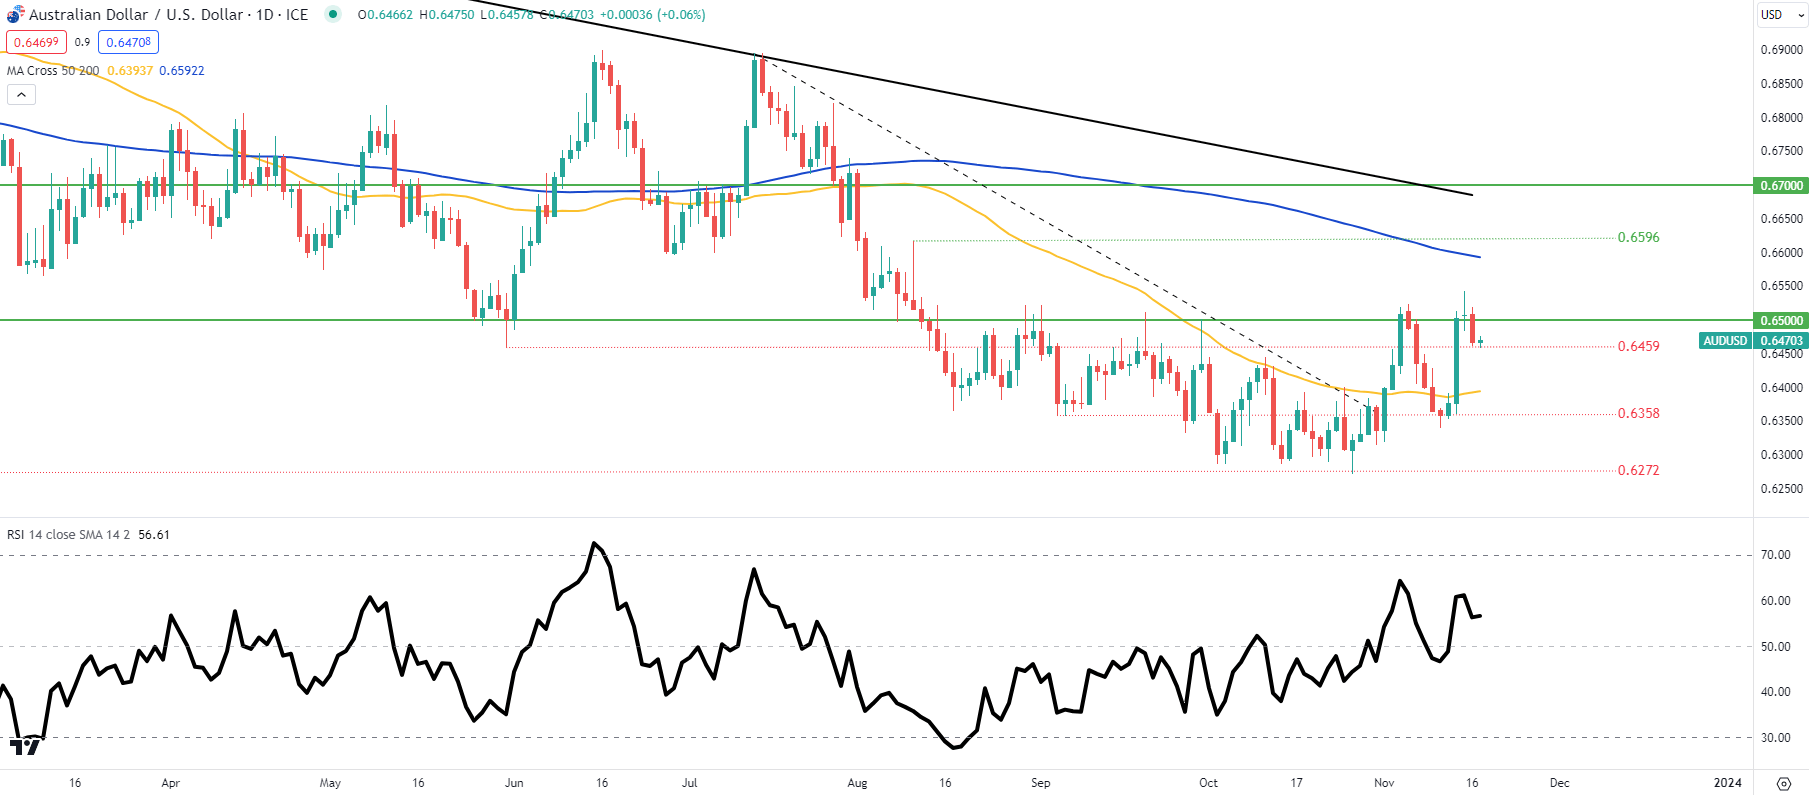Click the Oct label on time axis

click(1209, 783)
